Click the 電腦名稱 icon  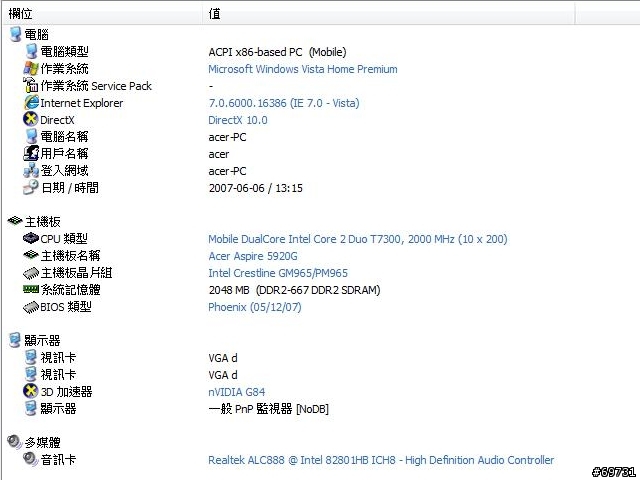coord(31,136)
